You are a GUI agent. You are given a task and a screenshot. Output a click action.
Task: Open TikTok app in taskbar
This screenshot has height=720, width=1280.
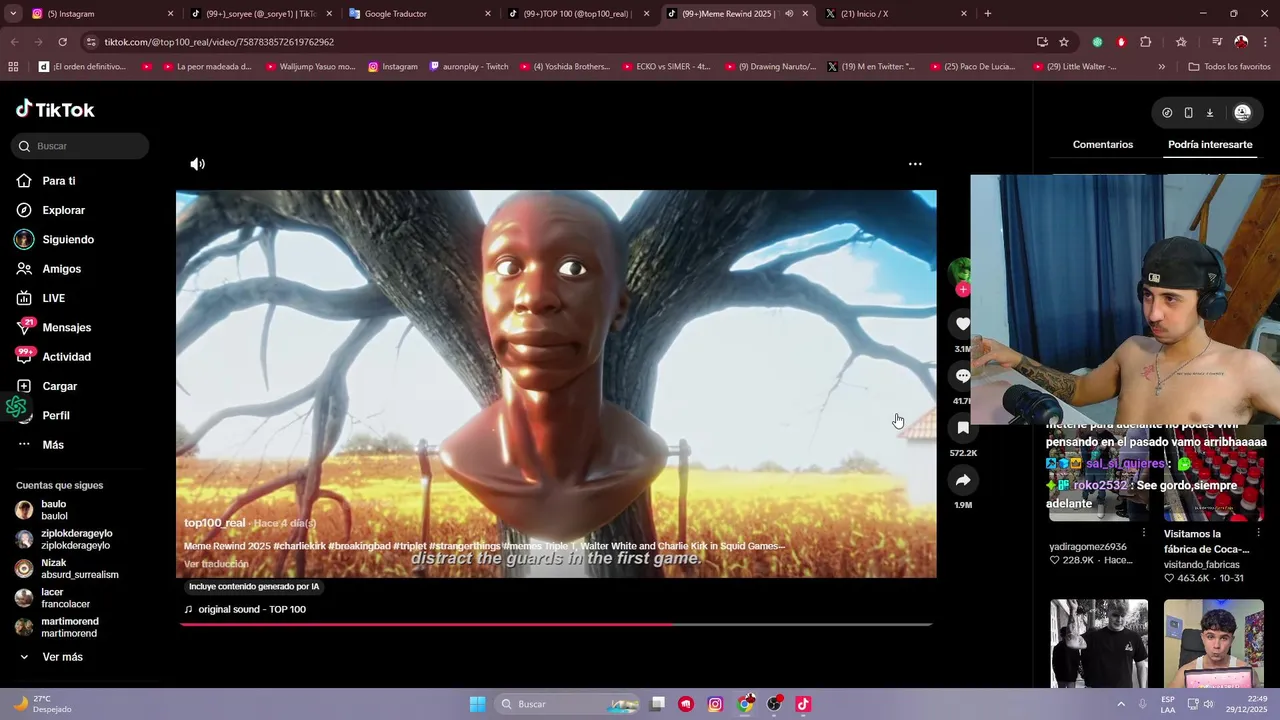[x=803, y=704]
